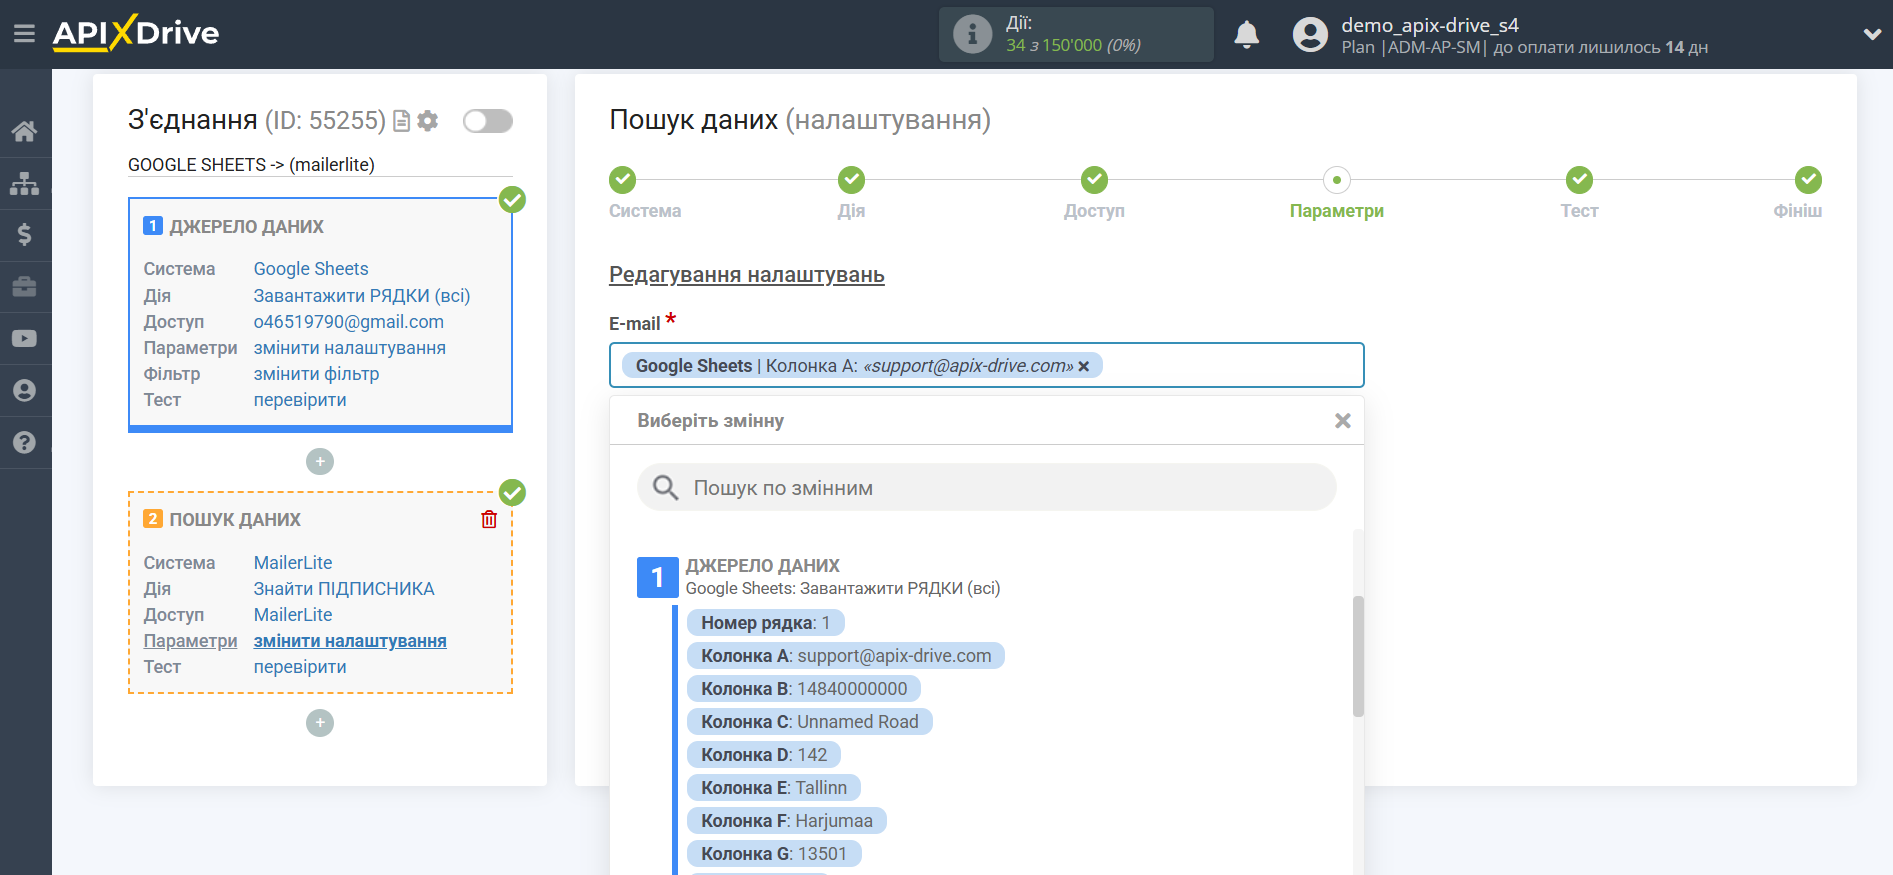The height and width of the screenshot is (875, 1893).
Task: Open the YouTube video sidebar icon
Action: tap(25, 339)
